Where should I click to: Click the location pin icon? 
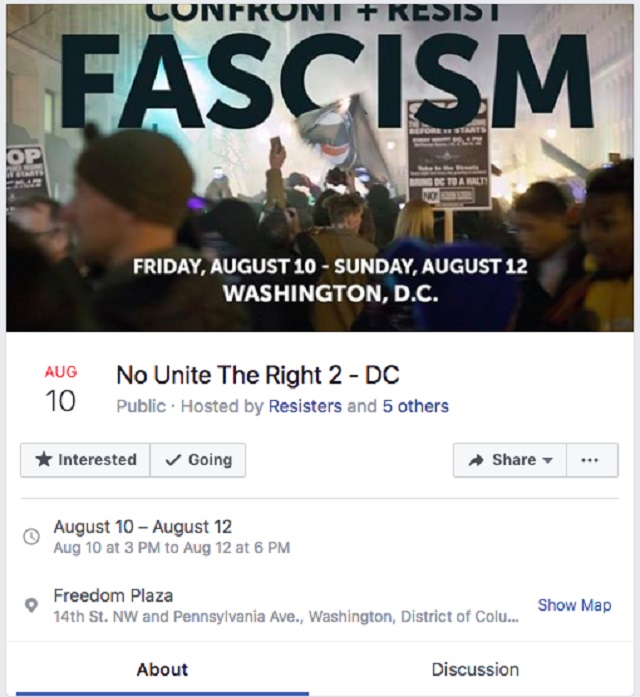(32, 606)
